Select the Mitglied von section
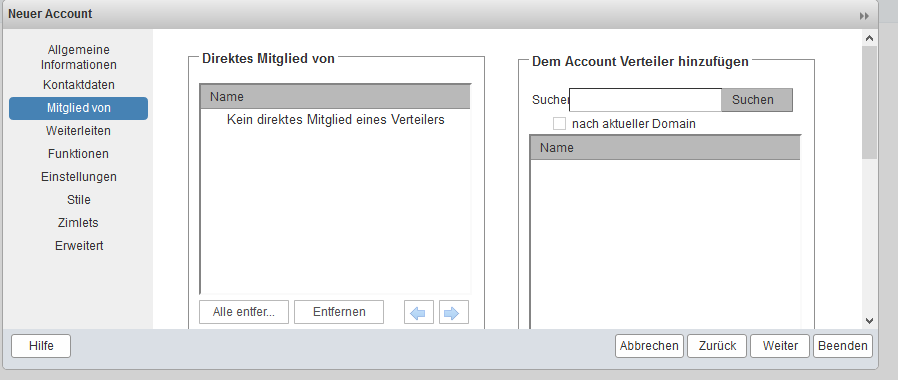Screen dimensions: 898x380 click(x=78, y=108)
